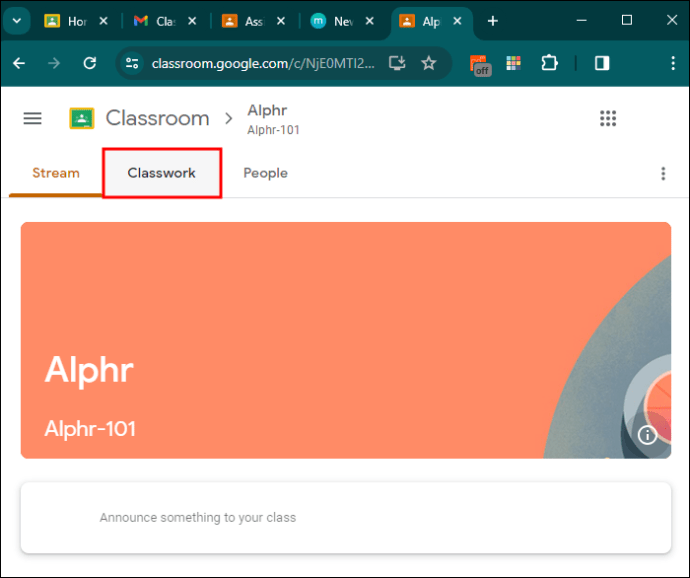Toggle the browser side panel

(602, 63)
